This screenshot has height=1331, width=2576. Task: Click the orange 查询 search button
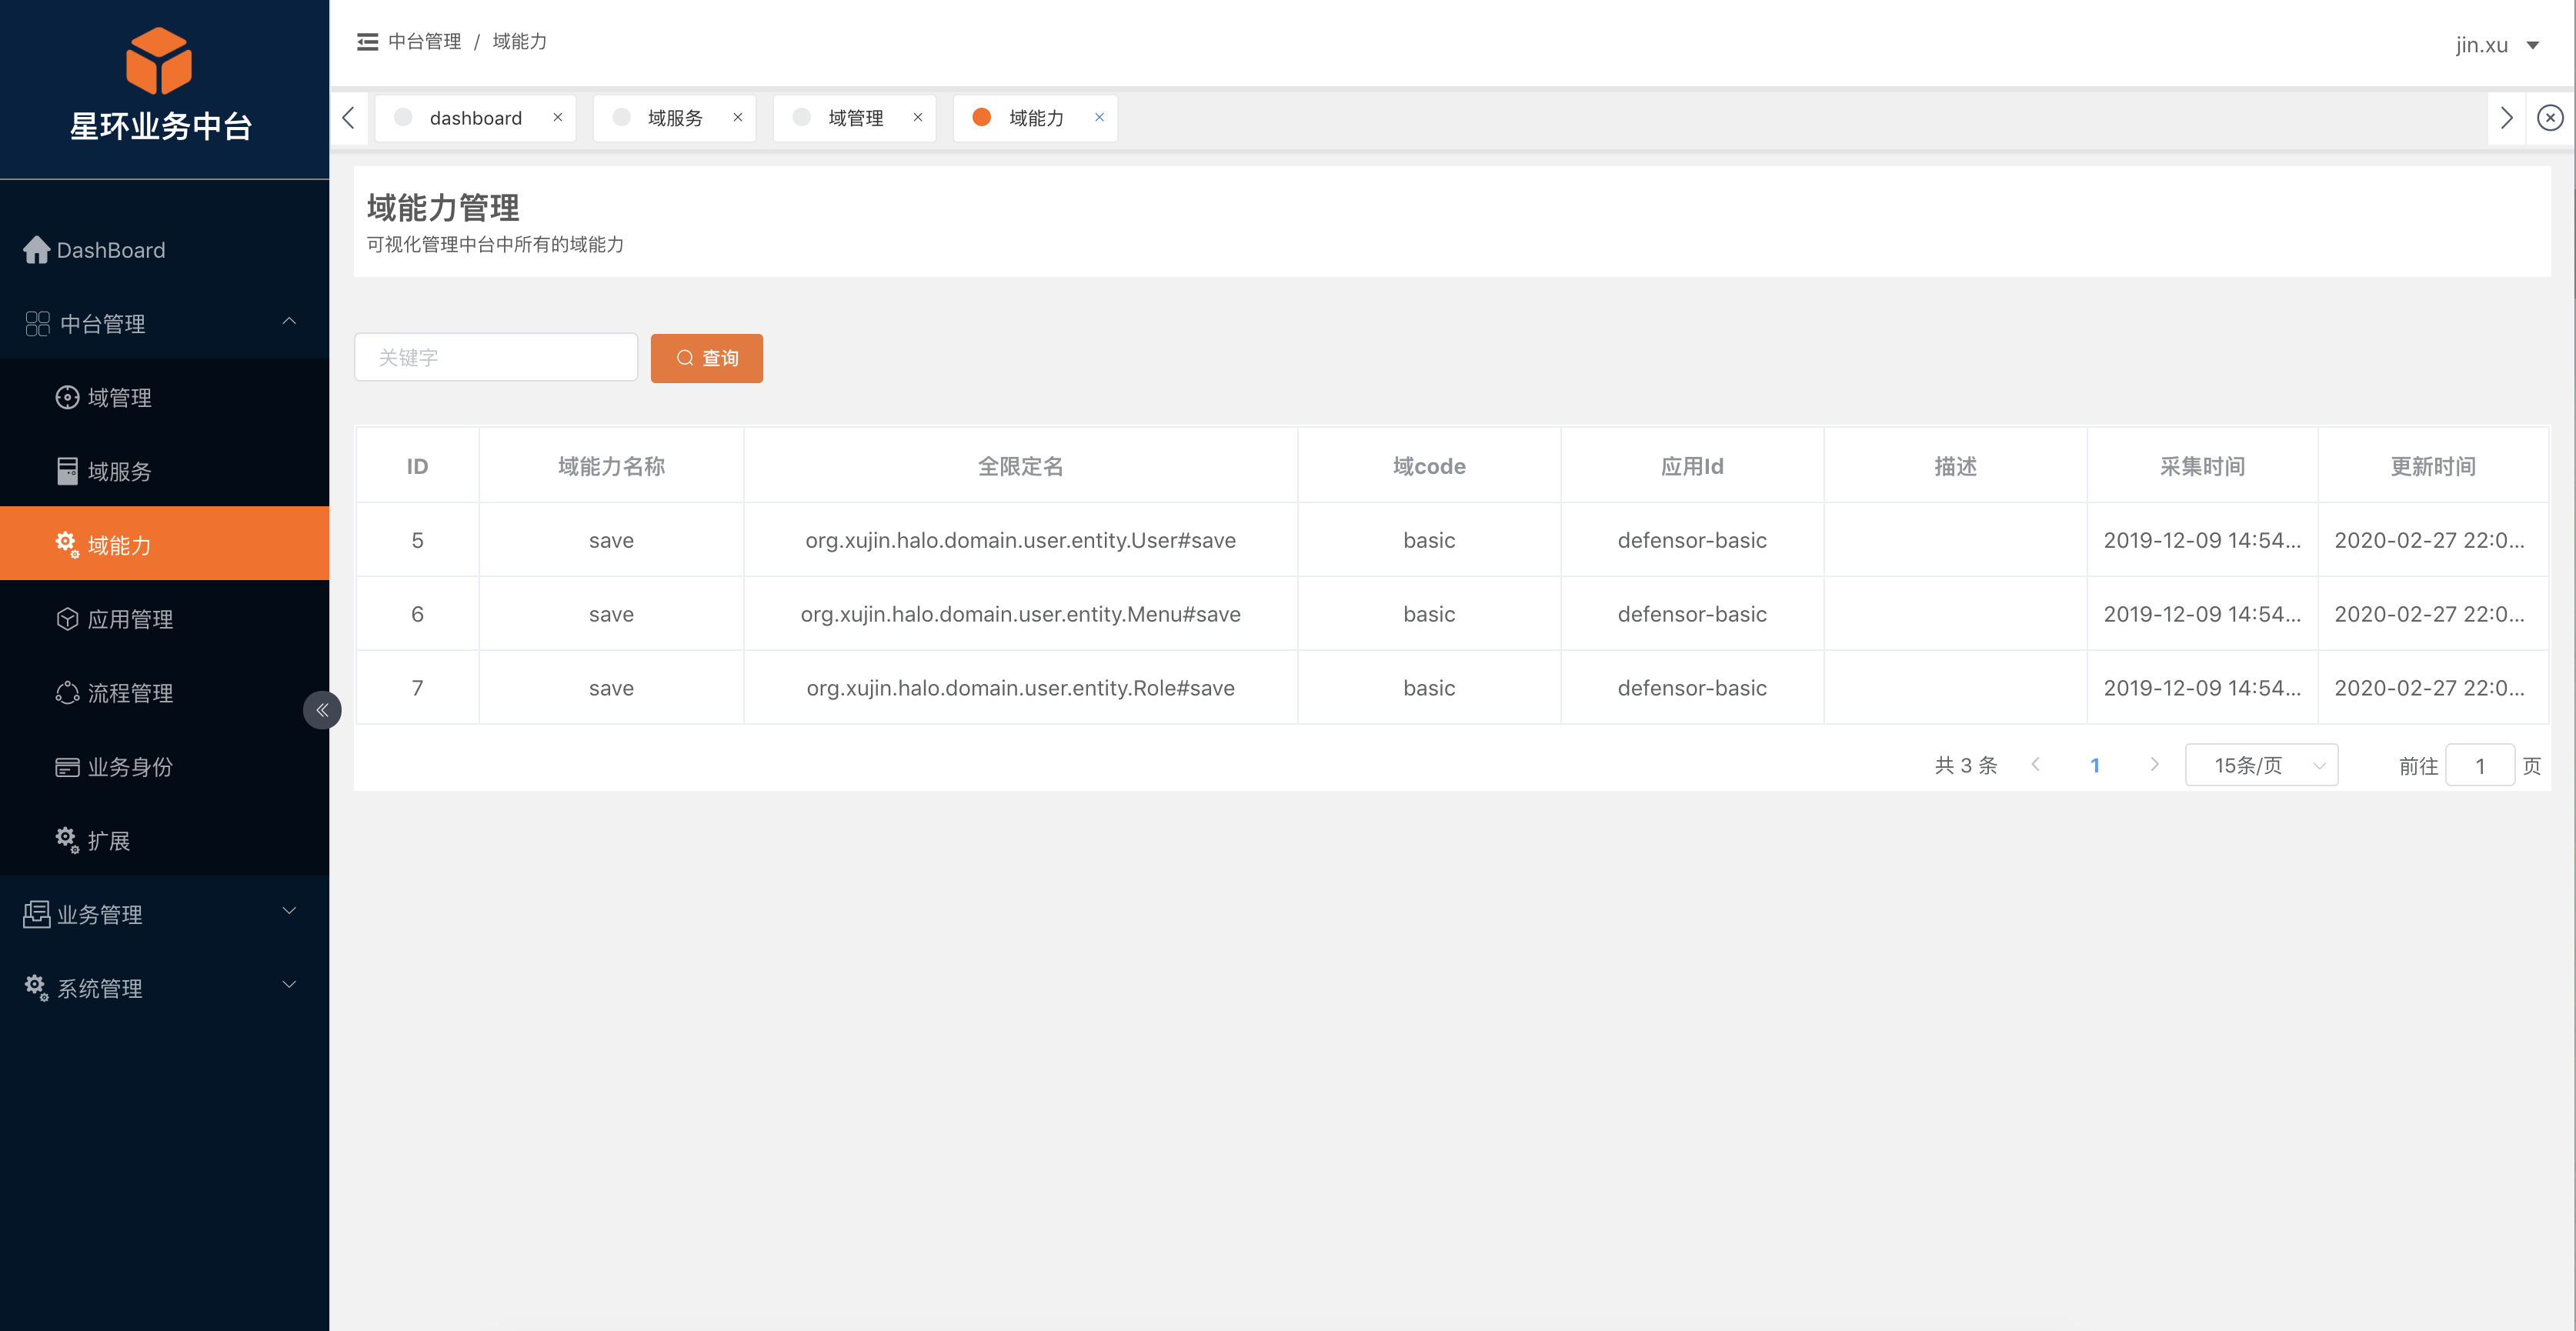pos(706,358)
